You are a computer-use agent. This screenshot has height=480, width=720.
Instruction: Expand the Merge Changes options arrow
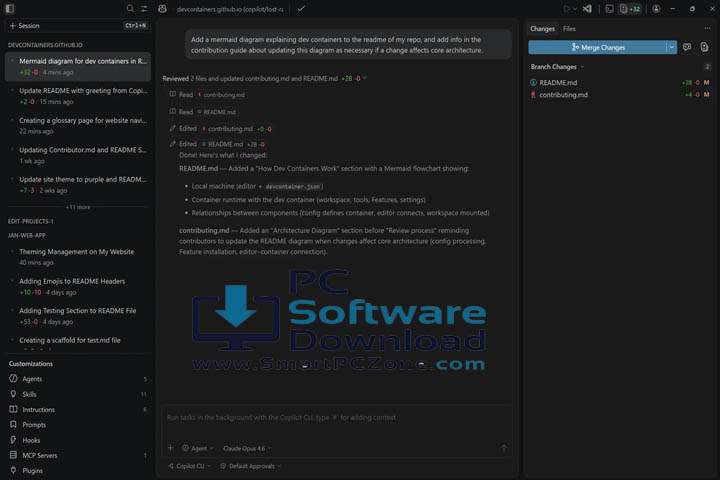pos(672,47)
